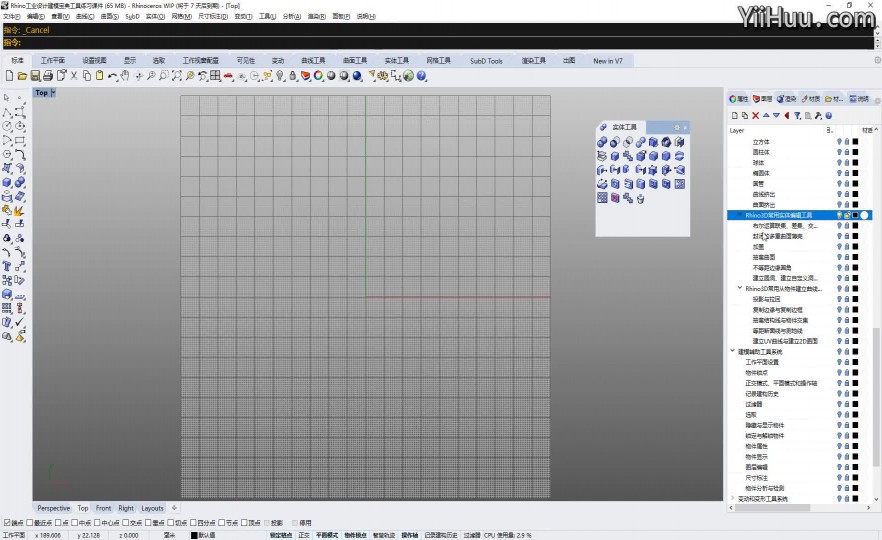Click the Open file folder icon

[22, 75]
